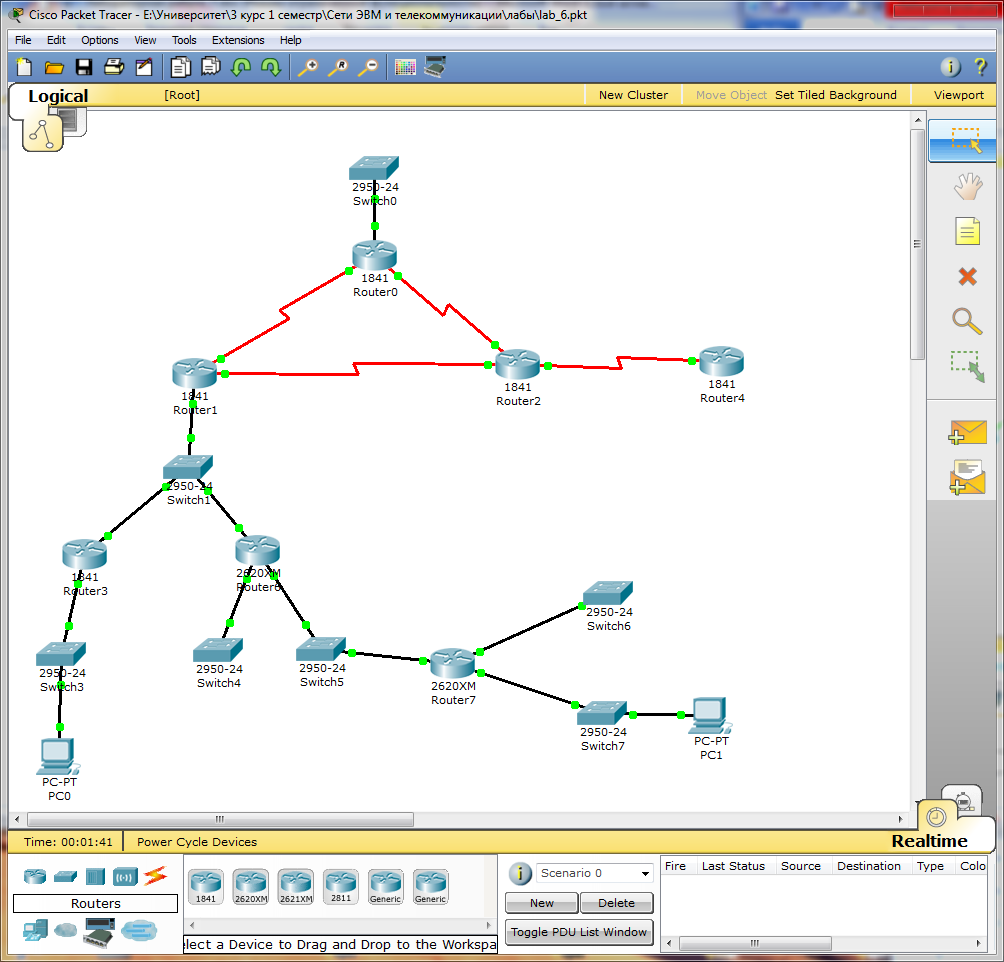Click the Paste toolbar icon
This screenshot has width=1004, height=962.
211,67
